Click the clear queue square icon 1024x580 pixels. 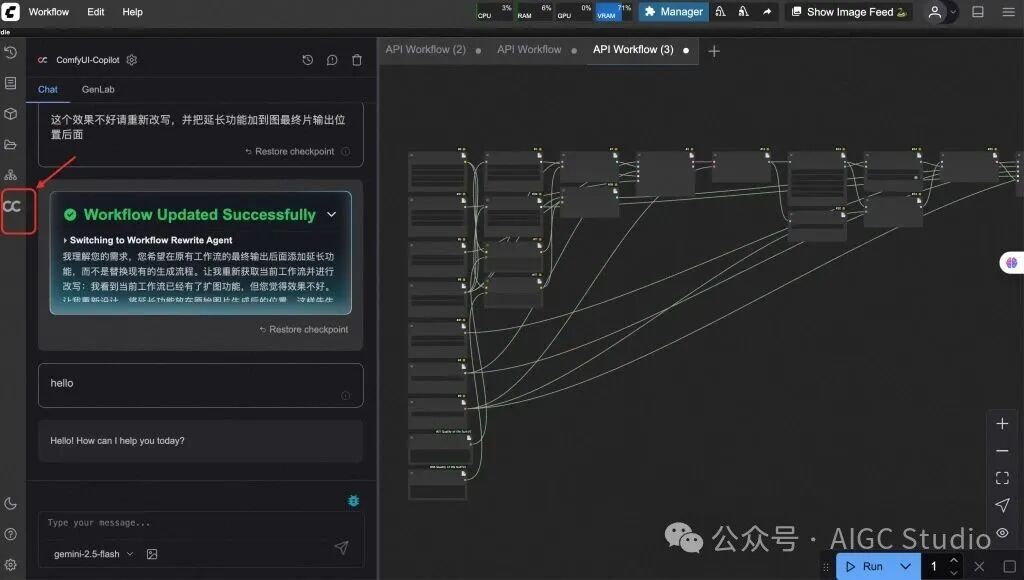[x=1009, y=566]
